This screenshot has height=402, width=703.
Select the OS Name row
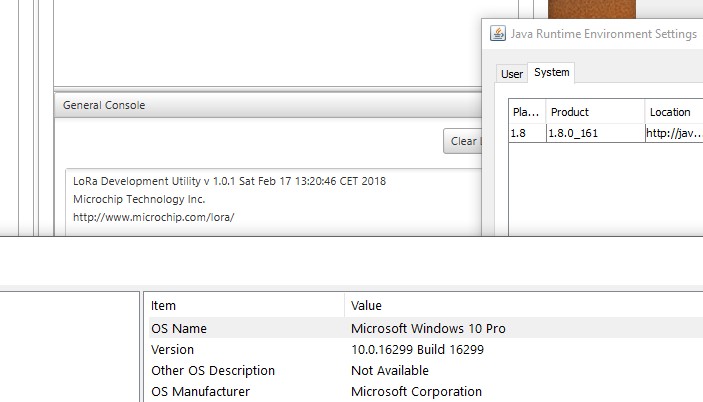(426, 328)
